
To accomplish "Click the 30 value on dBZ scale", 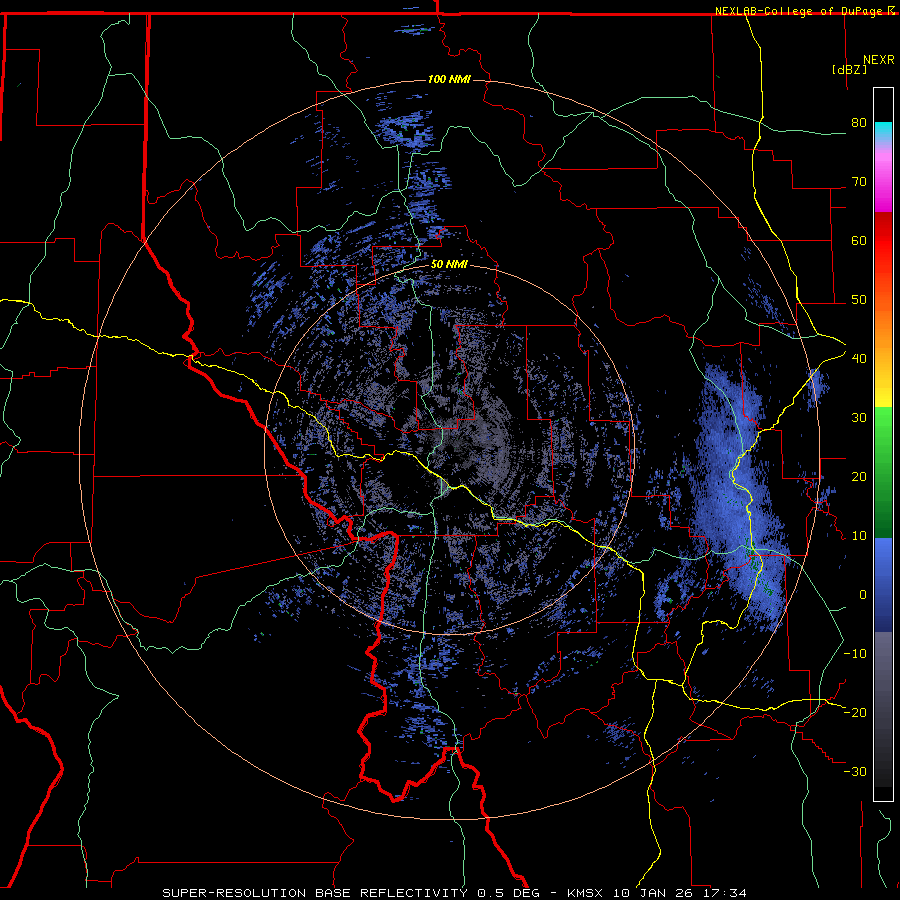I will click(x=859, y=417).
